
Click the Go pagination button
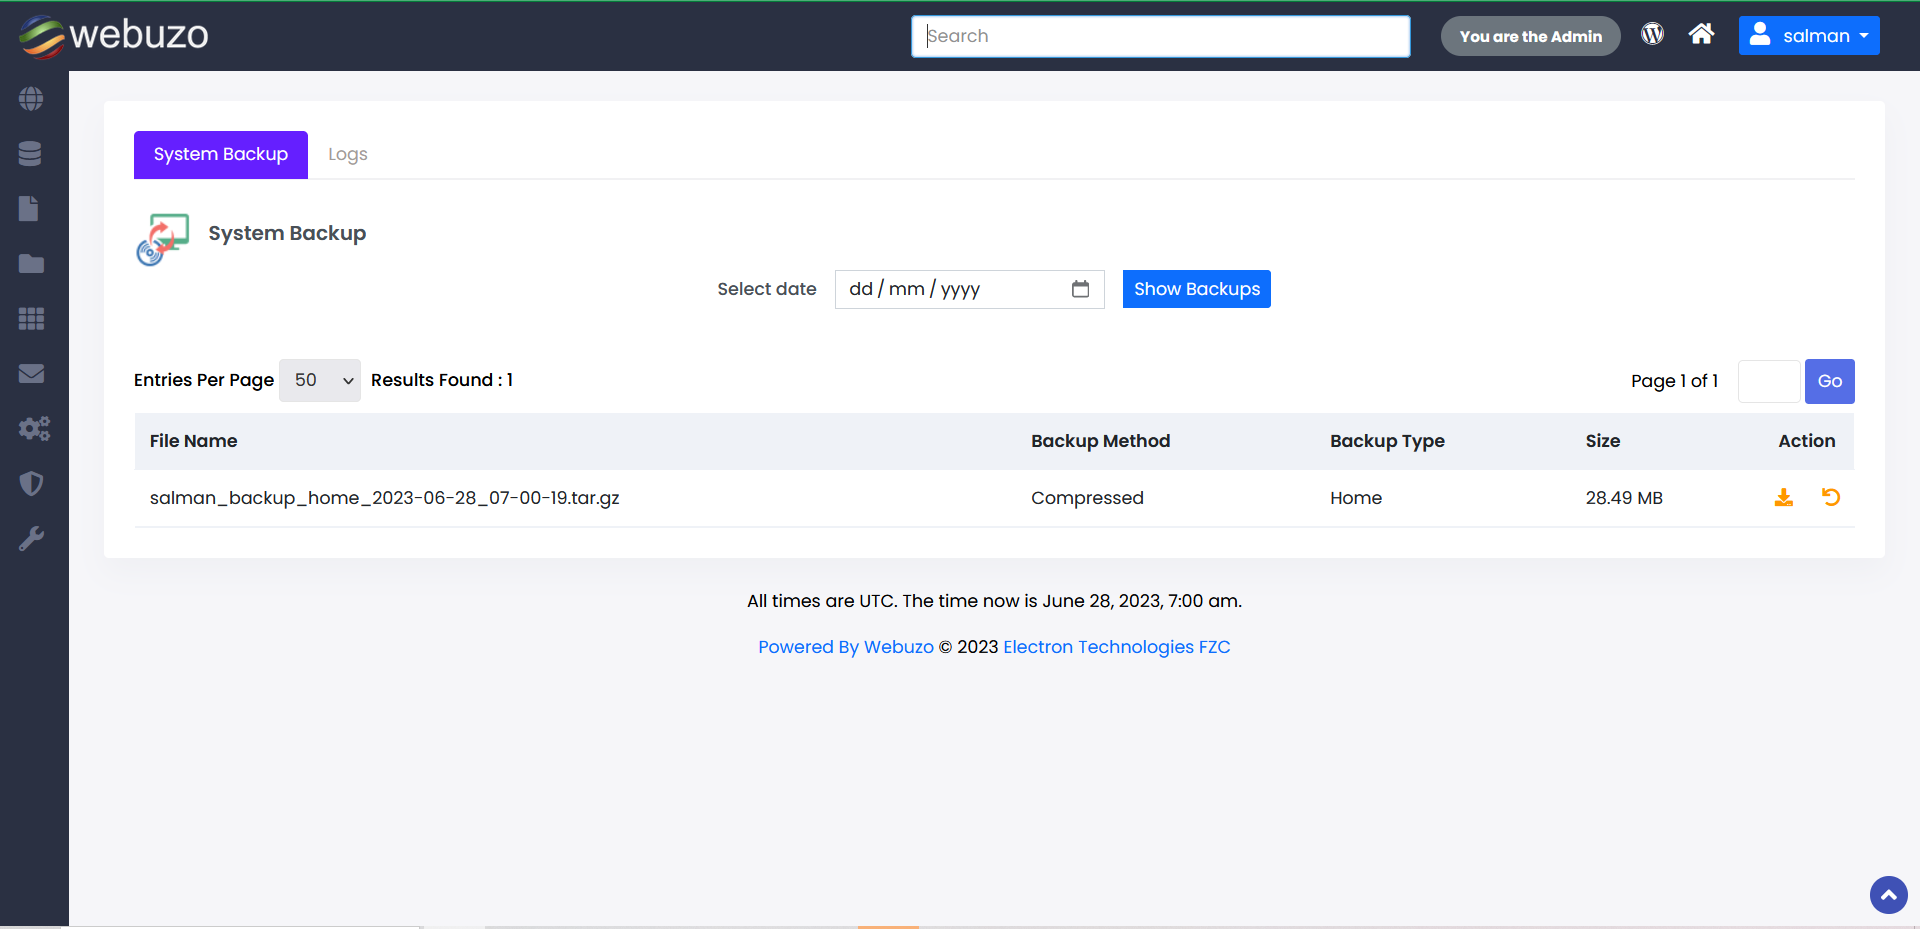coord(1829,381)
